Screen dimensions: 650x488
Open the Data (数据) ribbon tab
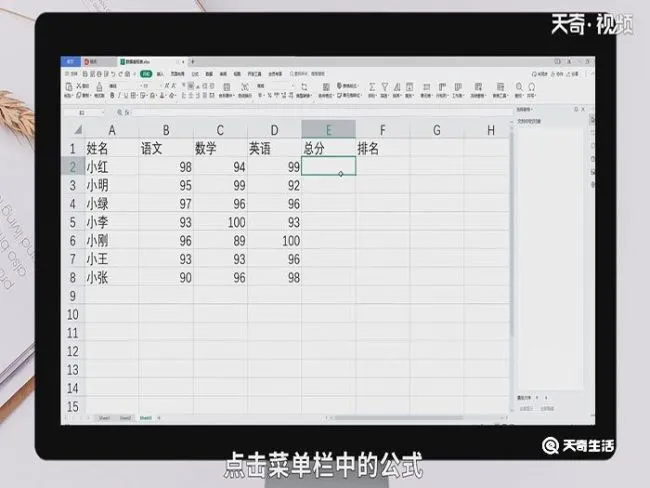(209, 74)
